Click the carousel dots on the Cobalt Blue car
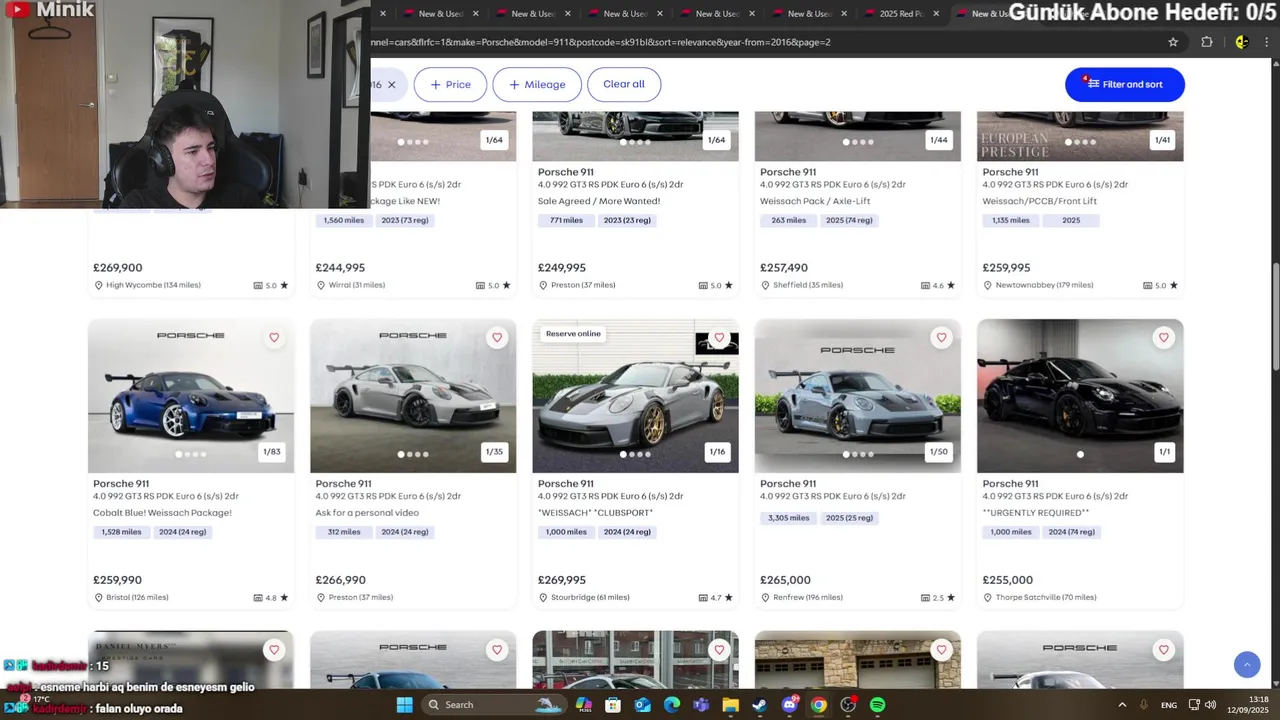 (191, 454)
